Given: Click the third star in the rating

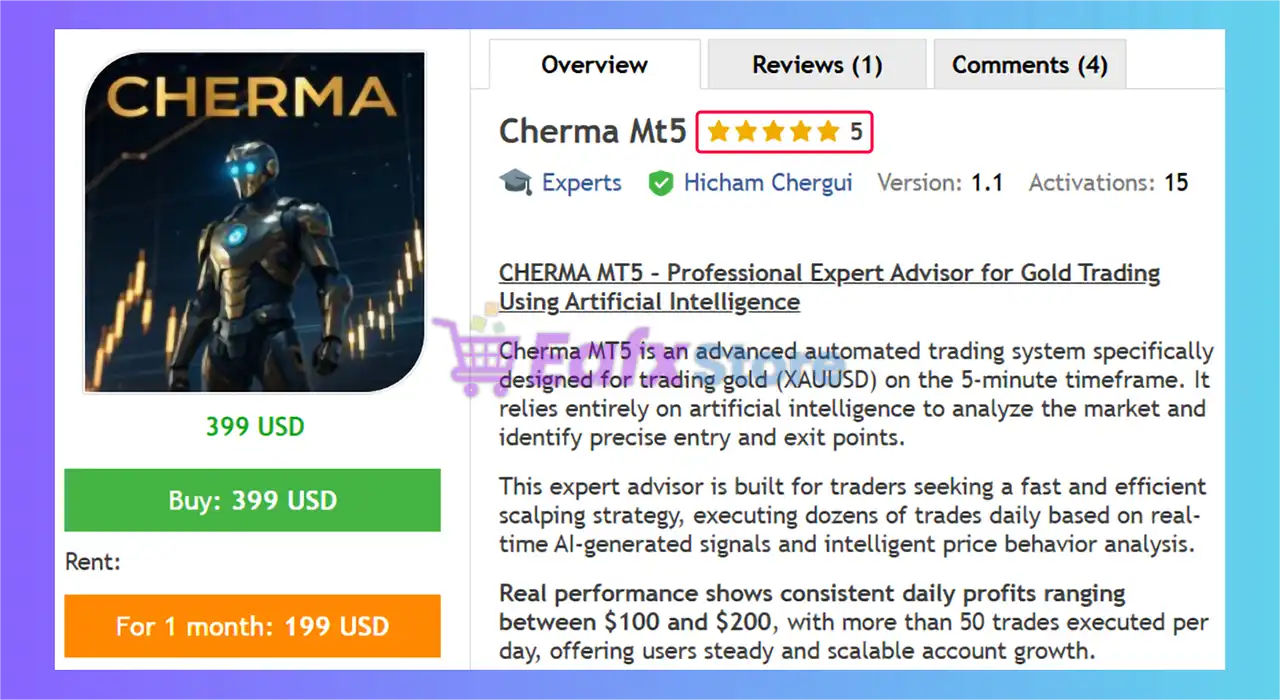Looking at the screenshot, I should [x=773, y=131].
